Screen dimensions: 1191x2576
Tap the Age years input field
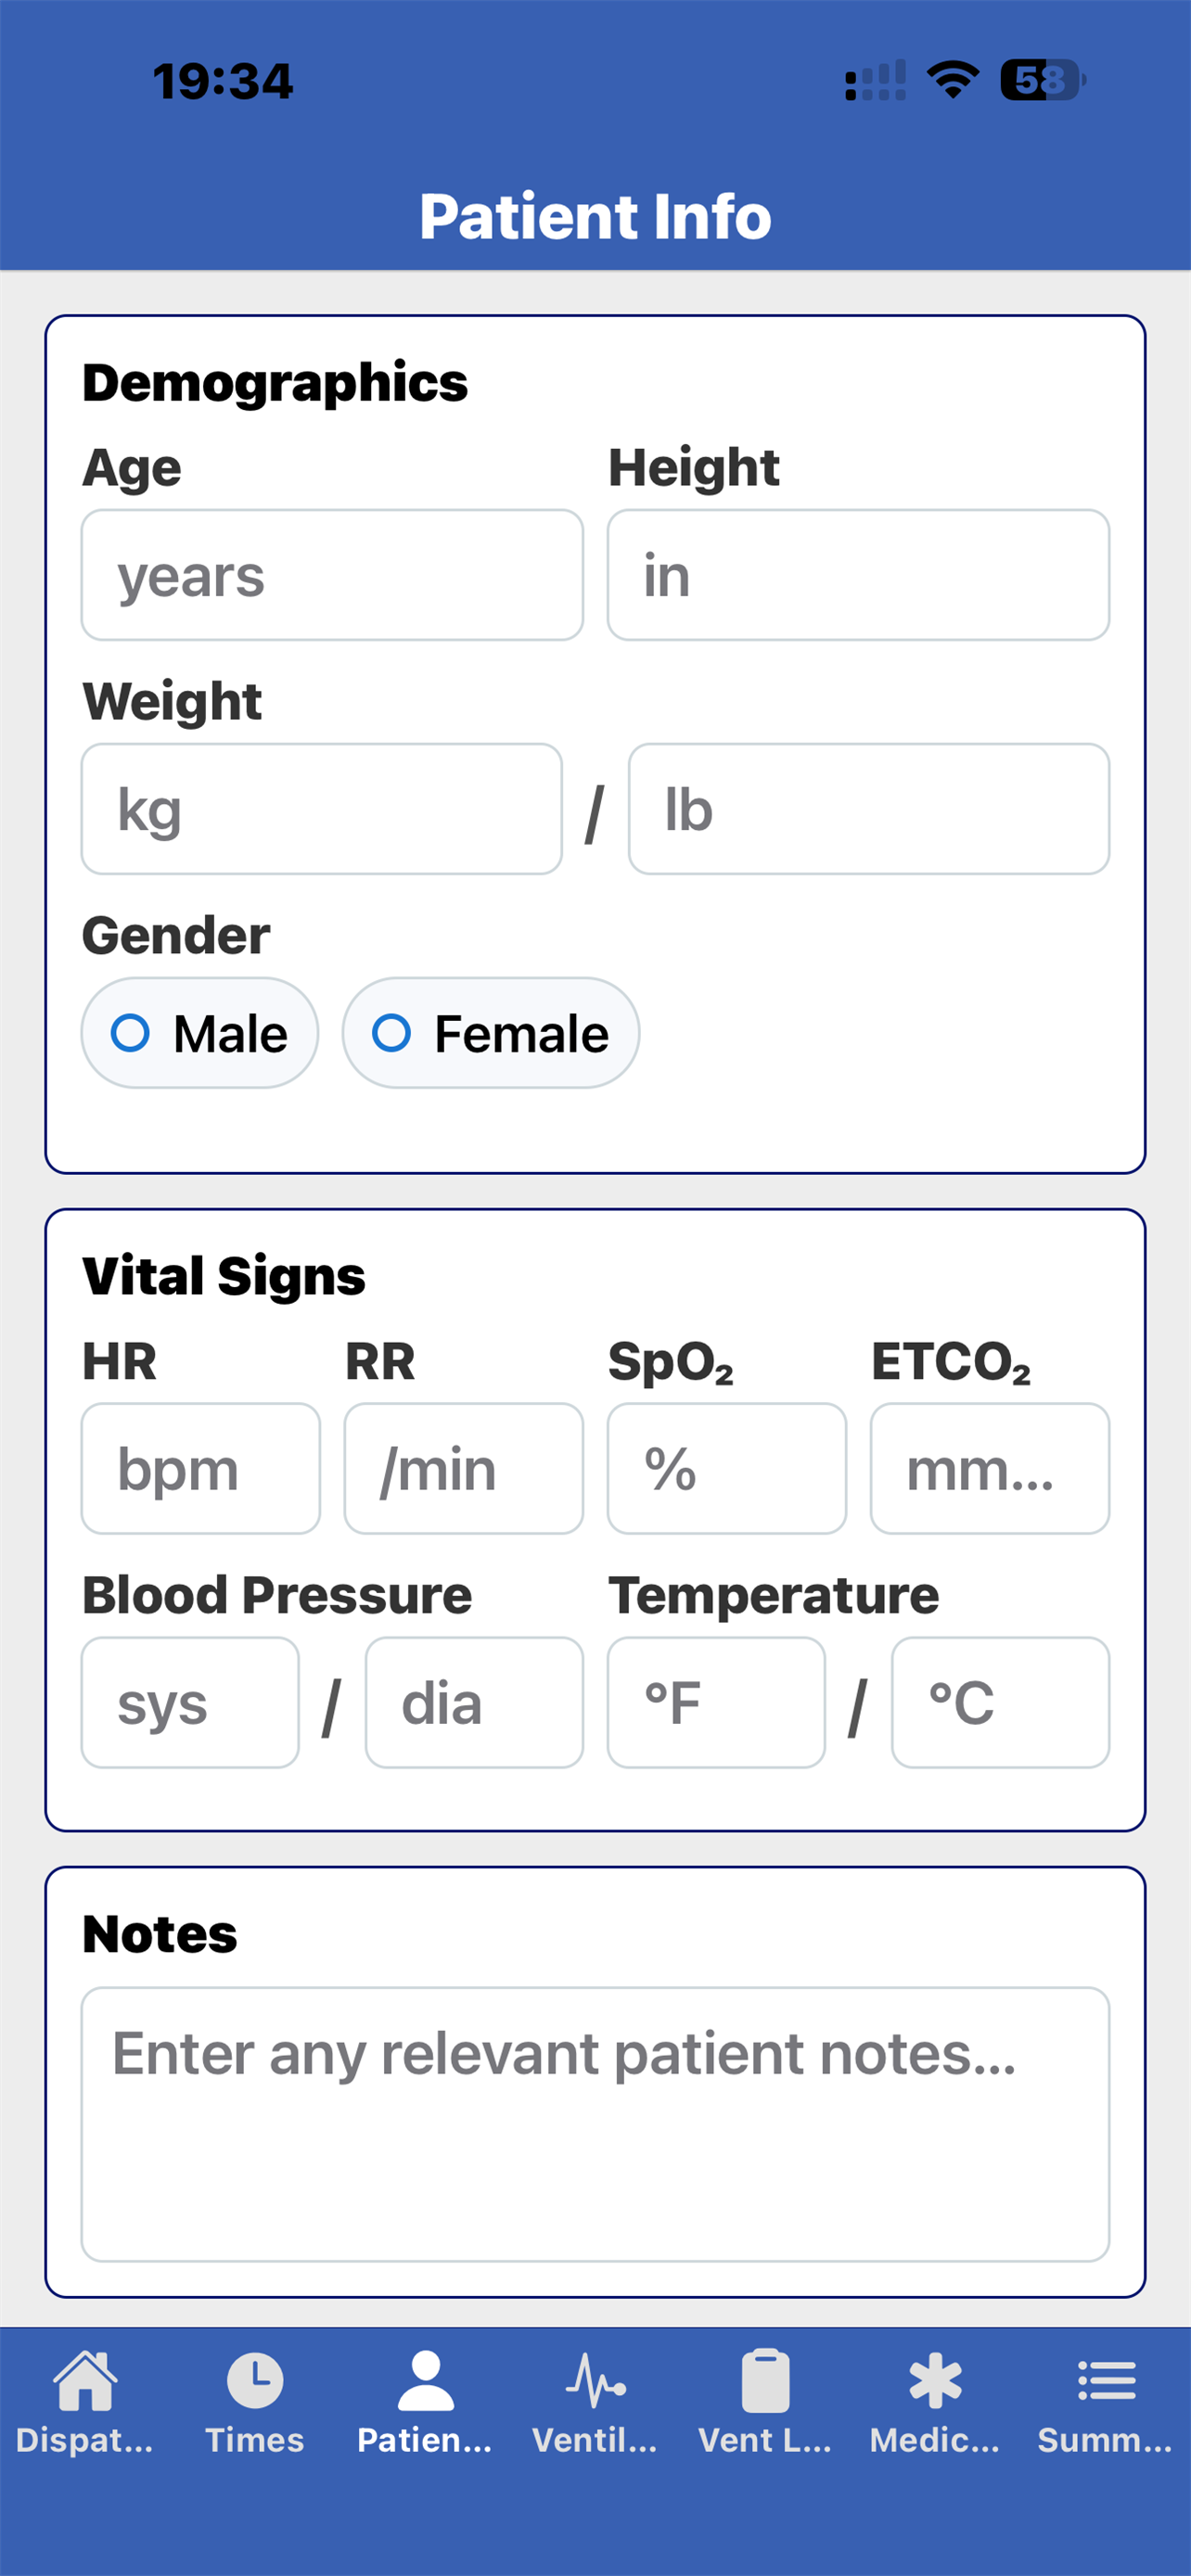[332, 575]
